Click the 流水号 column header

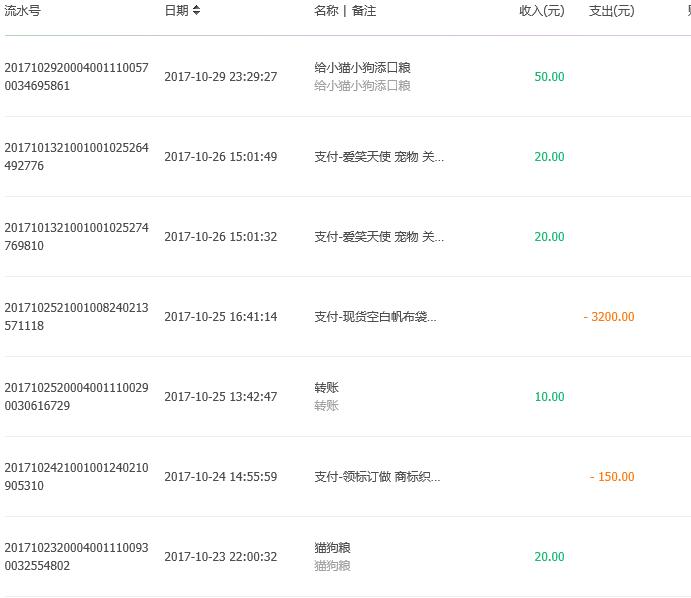[22, 10]
